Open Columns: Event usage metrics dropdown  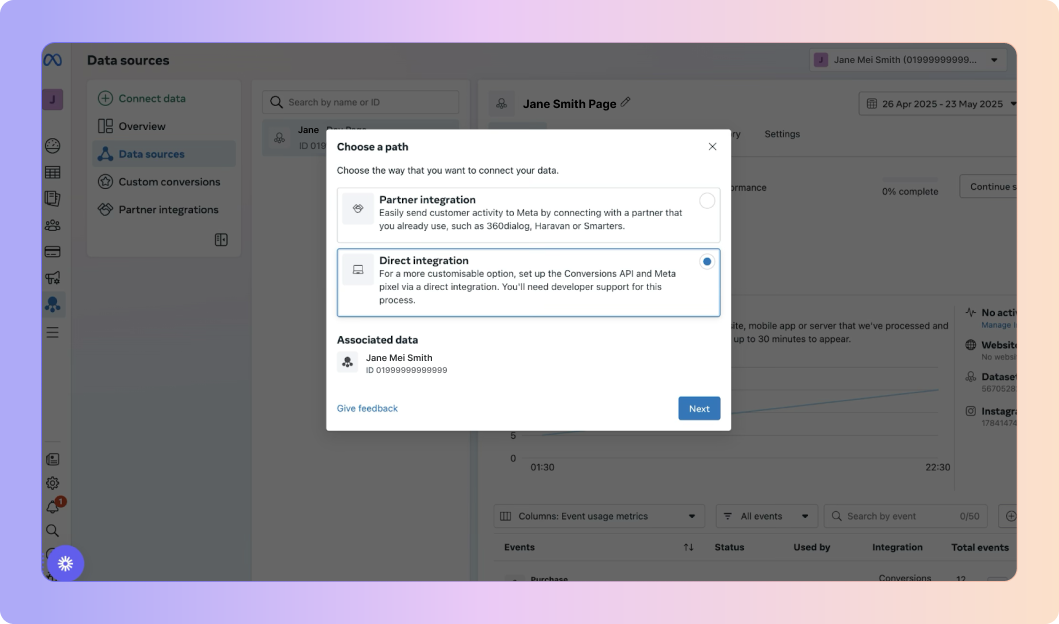click(598, 516)
